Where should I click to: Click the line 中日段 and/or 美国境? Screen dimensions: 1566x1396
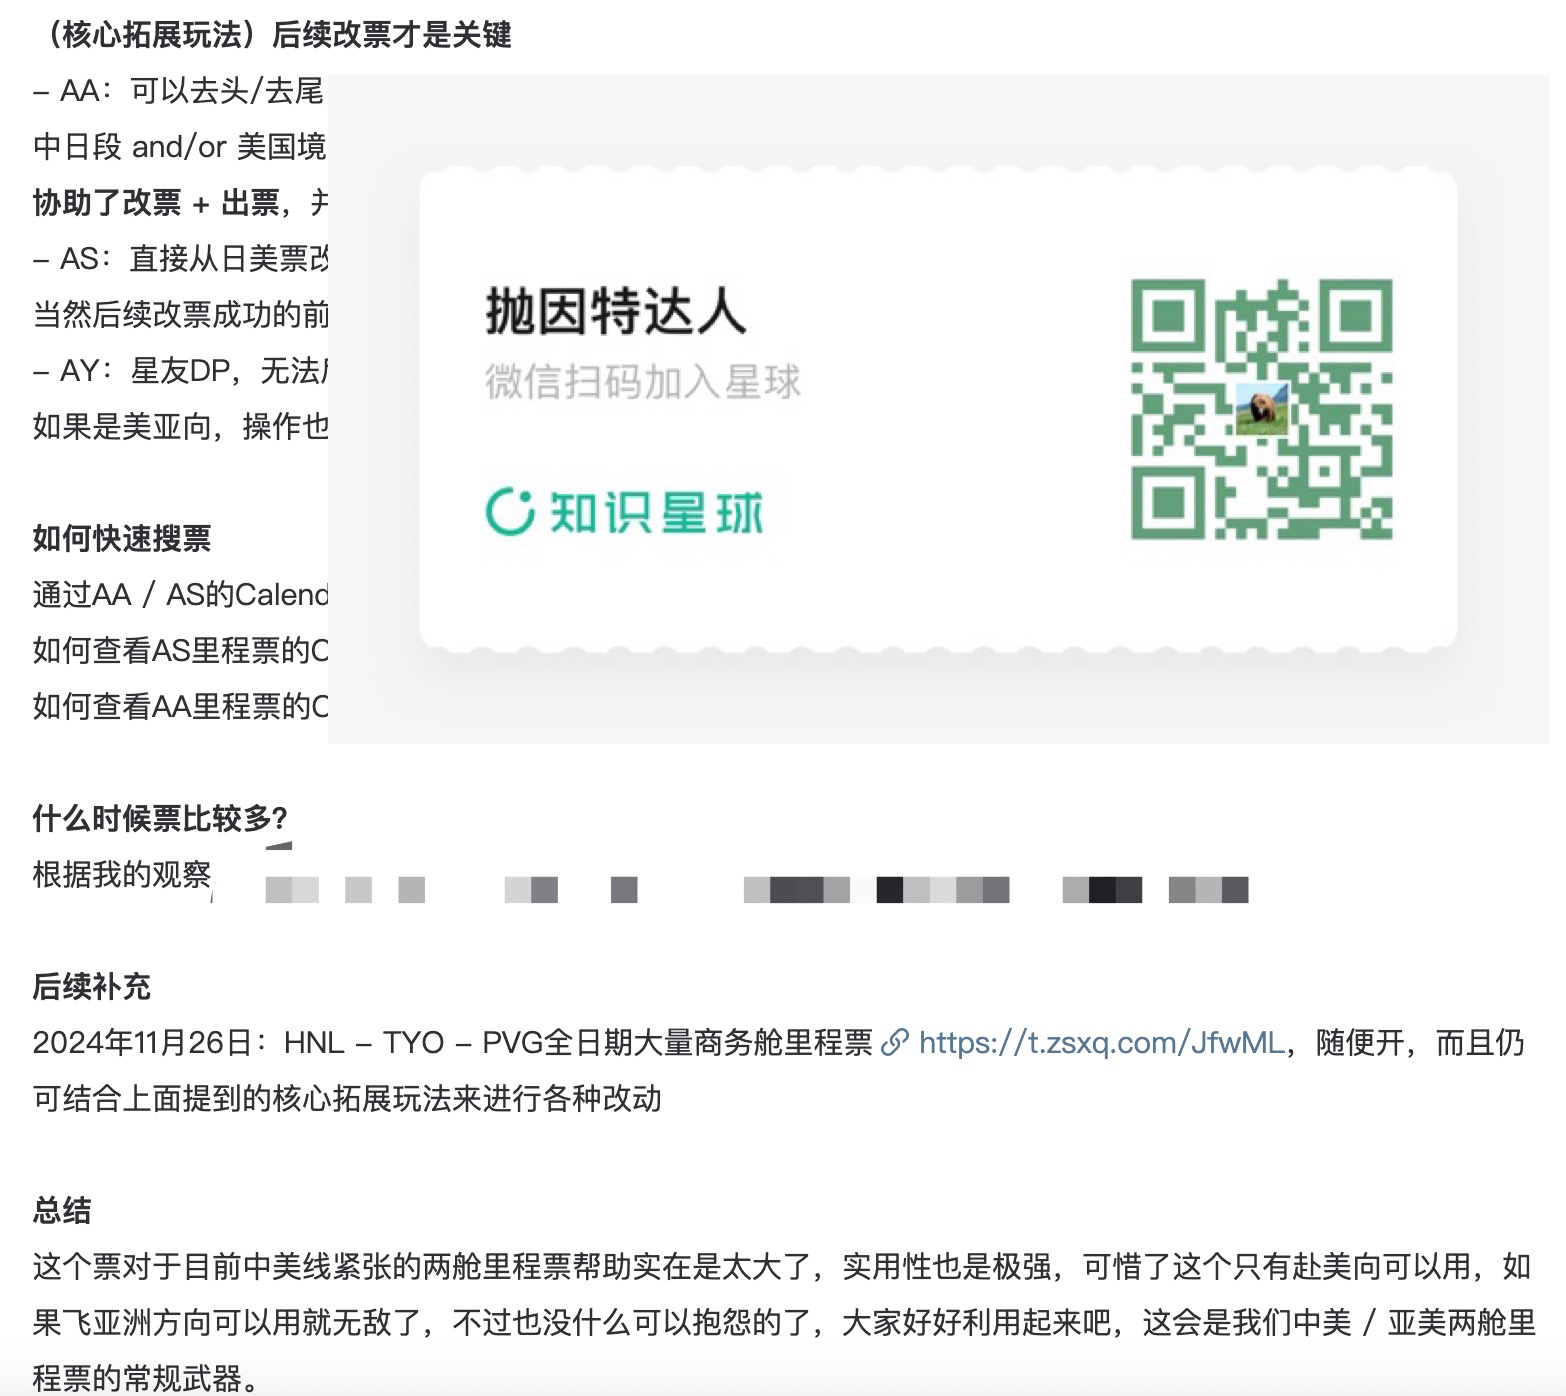coord(180,147)
